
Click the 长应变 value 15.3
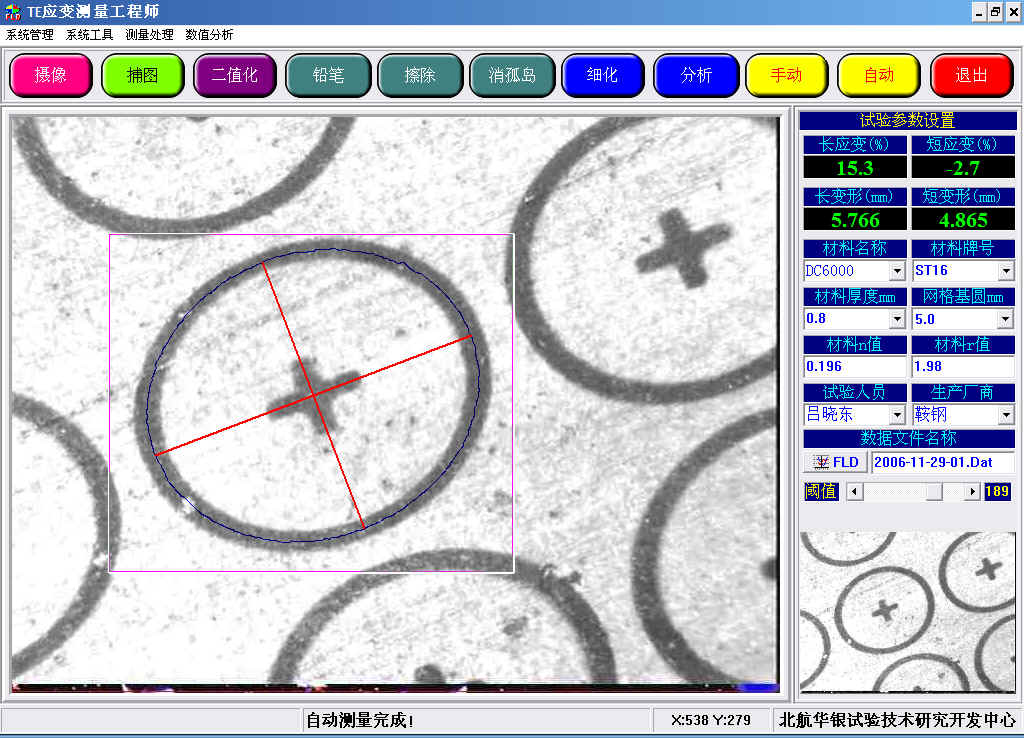(855, 168)
